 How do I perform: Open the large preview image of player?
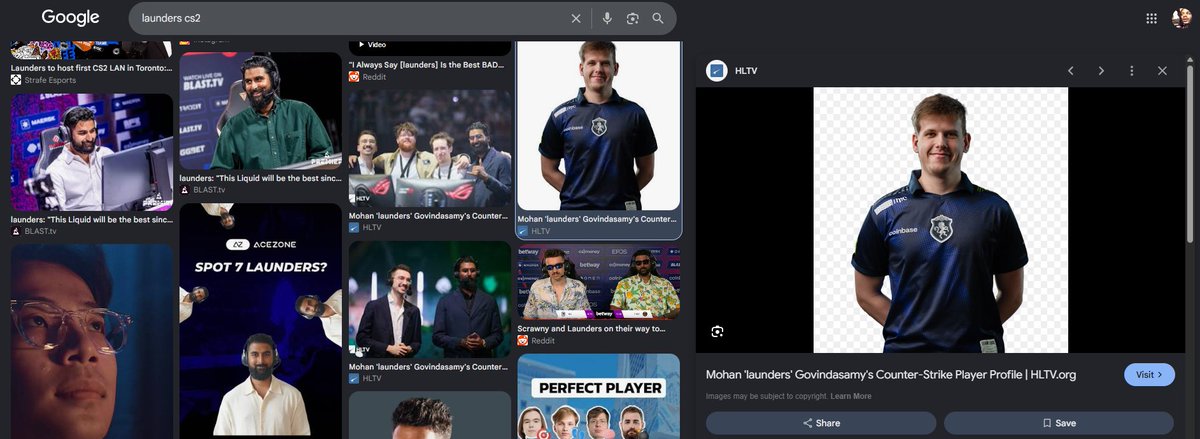pos(940,220)
